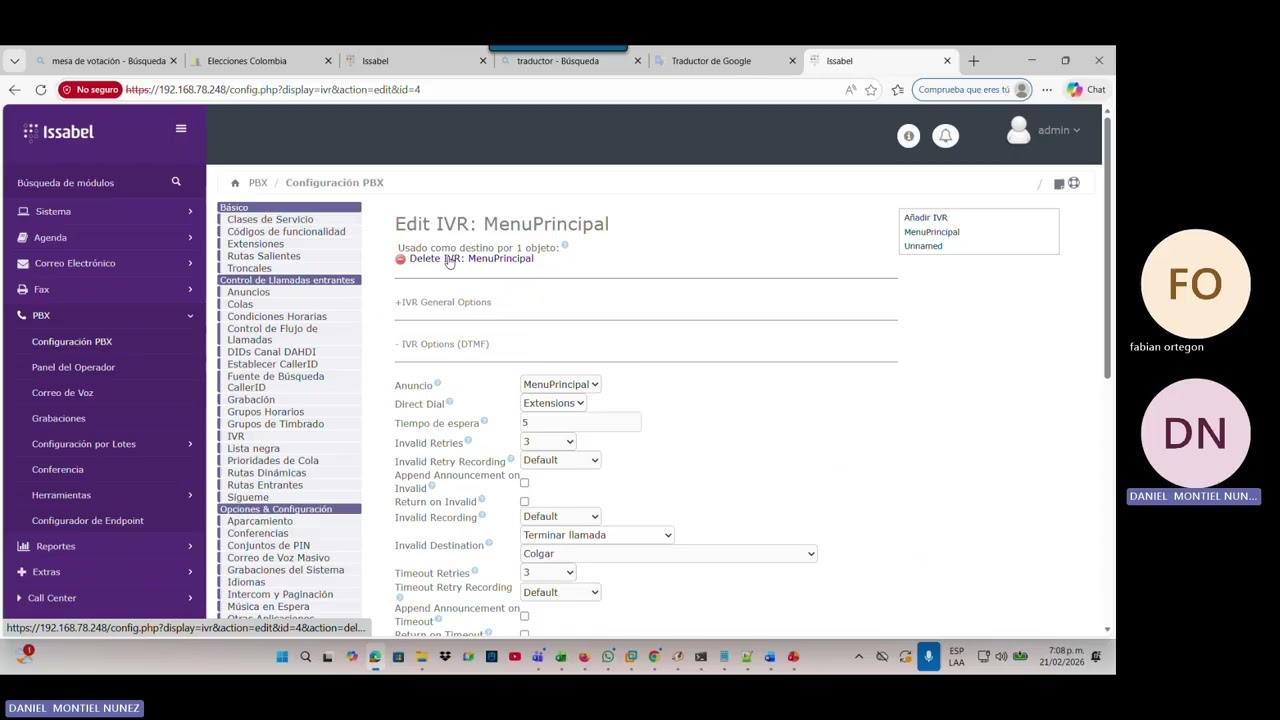Click the Delete IVR: MenuPrincipal link
The image size is (1280, 720).
(471, 259)
